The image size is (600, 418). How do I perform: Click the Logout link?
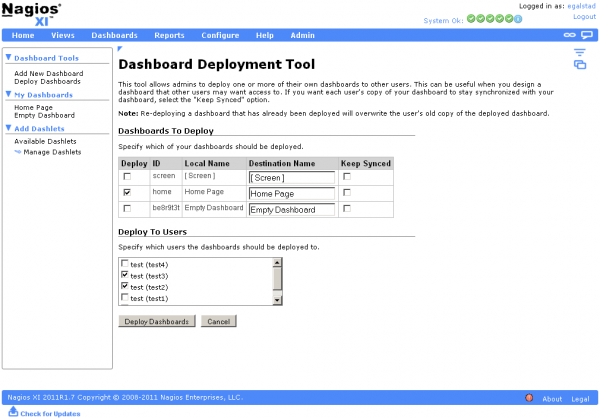click(584, 17)
